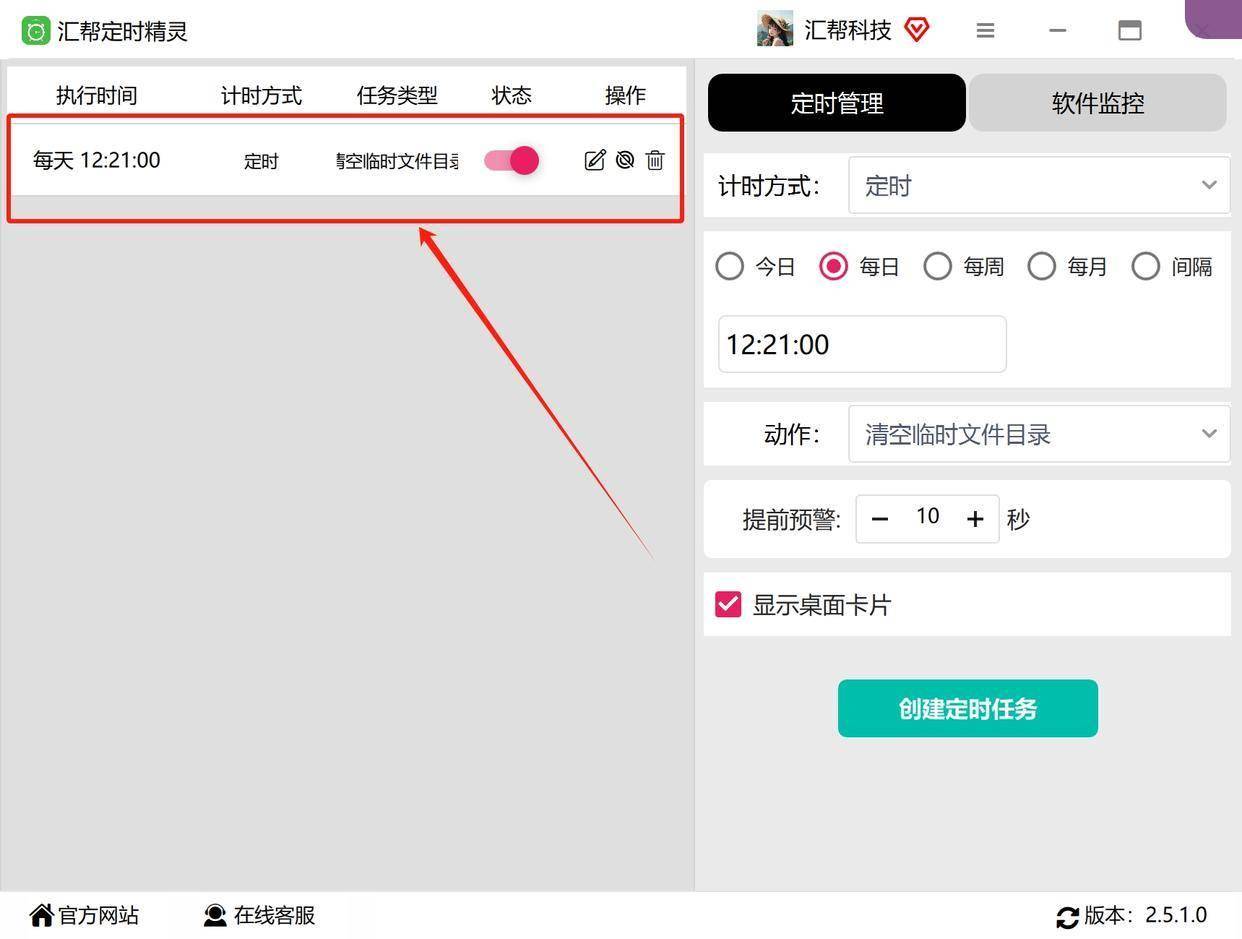Click the alarm clock app logo

point(36,30)
